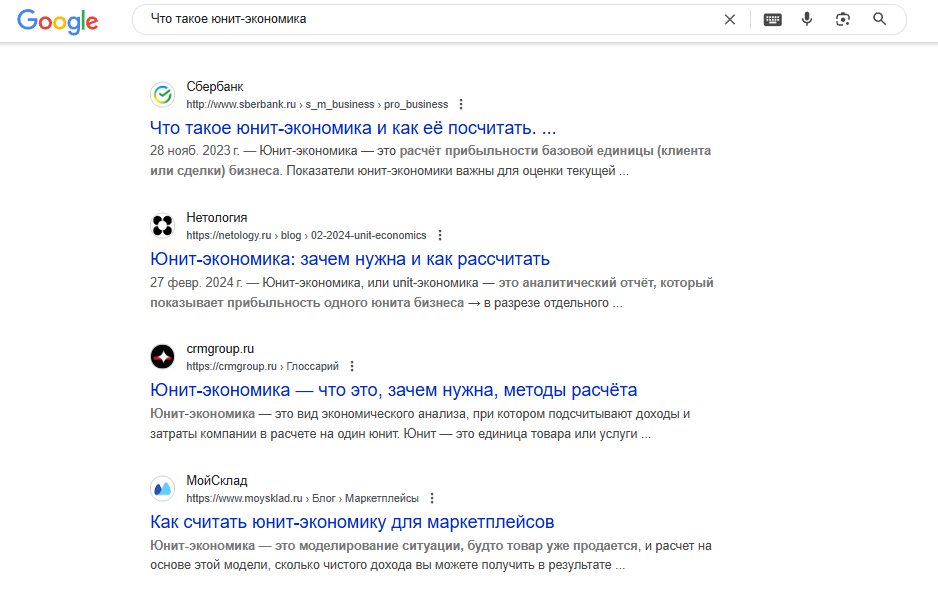Open the three-dot menu beside crmgroup.ru result
The width and height of the screenshot is (938, 593).
(x=352, y=366)
